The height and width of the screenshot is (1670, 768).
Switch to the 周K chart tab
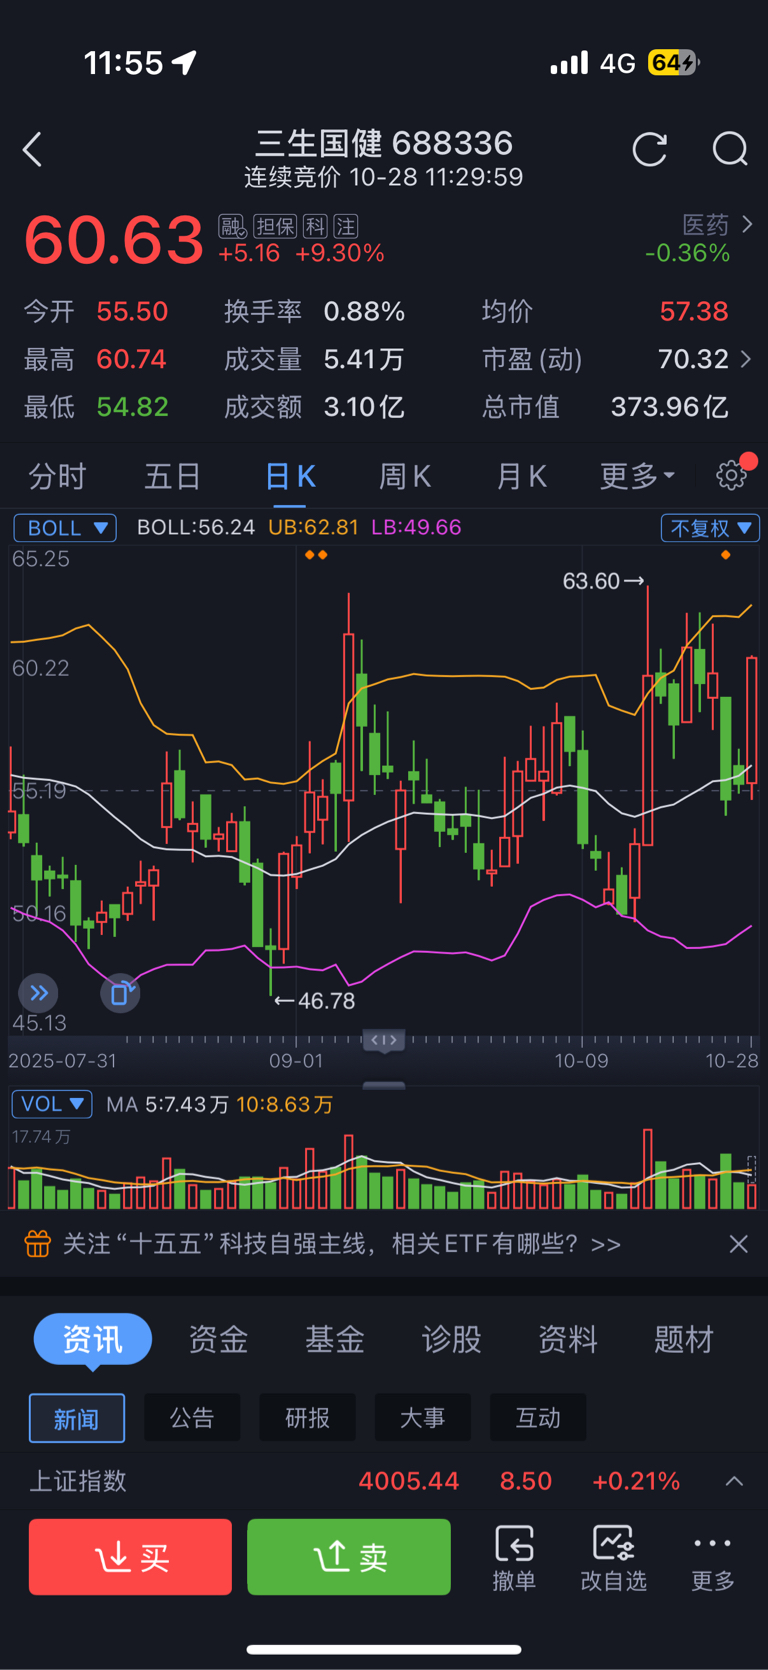coord(405,477)
